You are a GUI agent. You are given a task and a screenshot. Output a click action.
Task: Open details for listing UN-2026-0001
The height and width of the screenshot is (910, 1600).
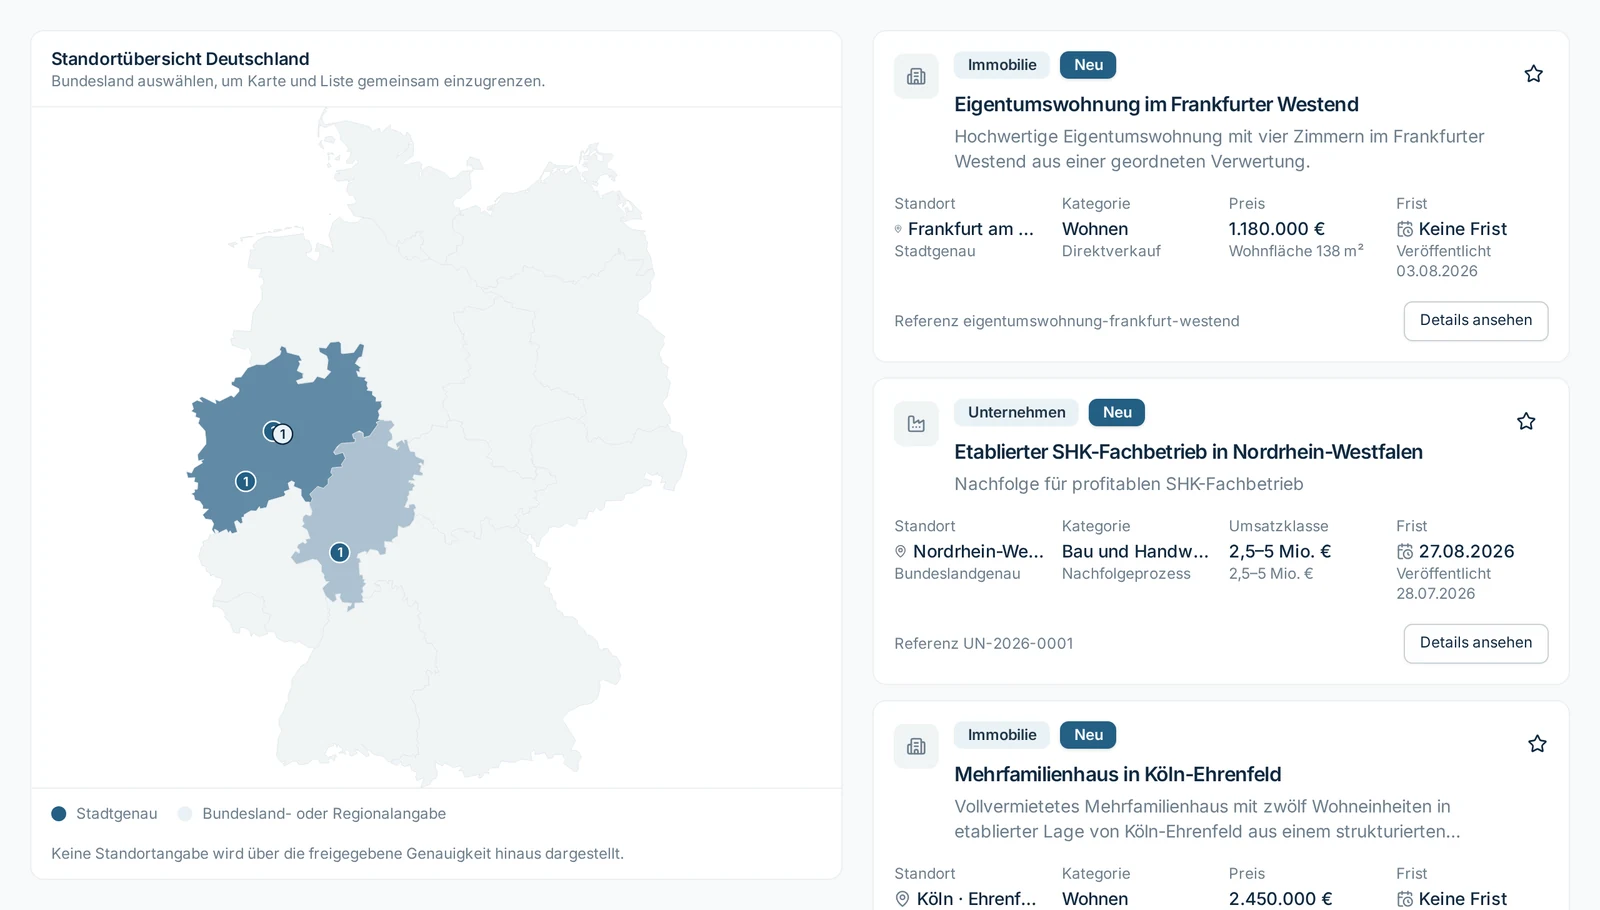(x=1476, y=643)
